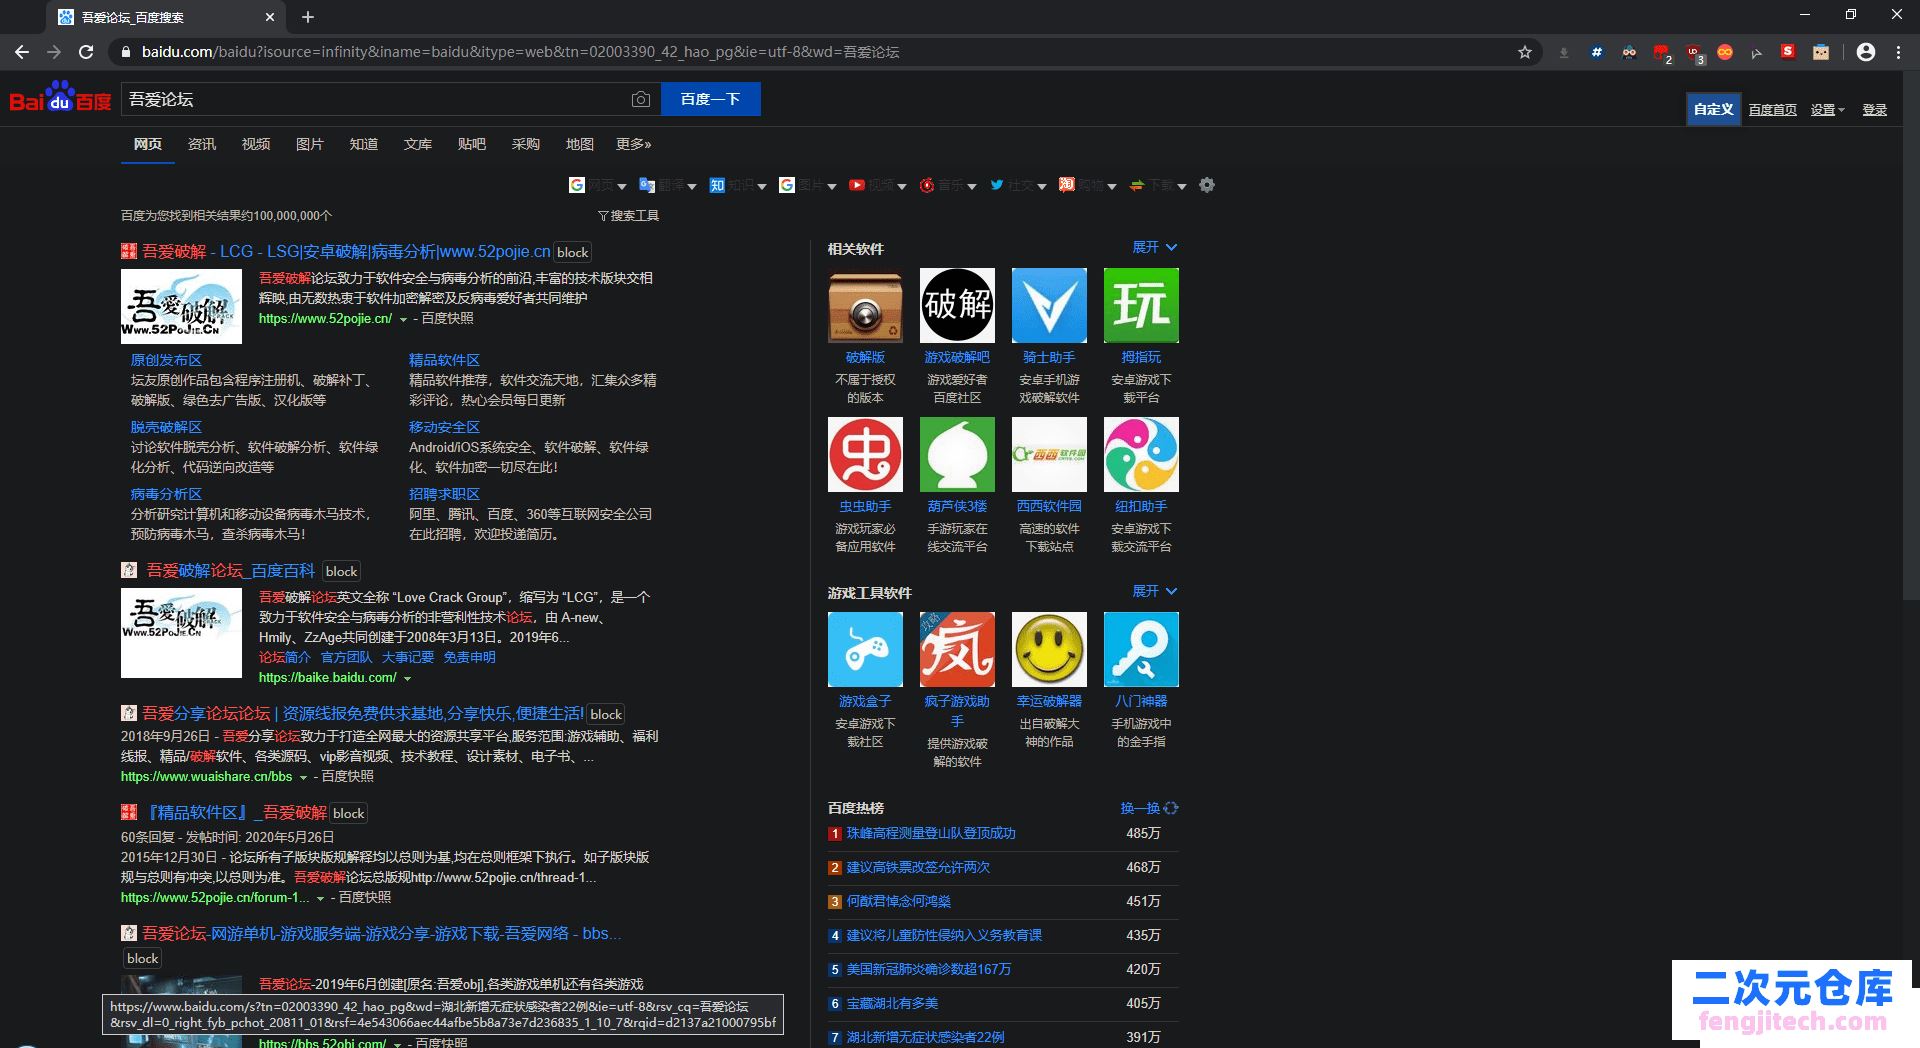Click the 西西软件园 icon
Image resolution: width=1920 pixels, height=1048 pixels.
pos(1049,454)
